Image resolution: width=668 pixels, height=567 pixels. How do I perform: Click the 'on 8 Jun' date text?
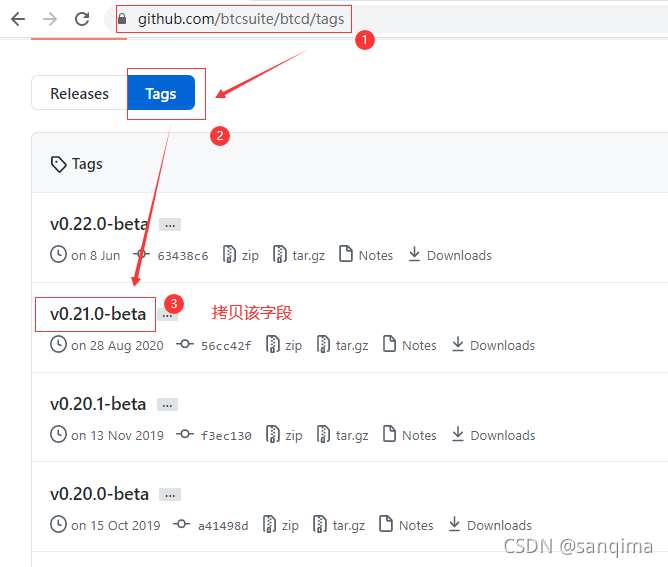(95, 255)
